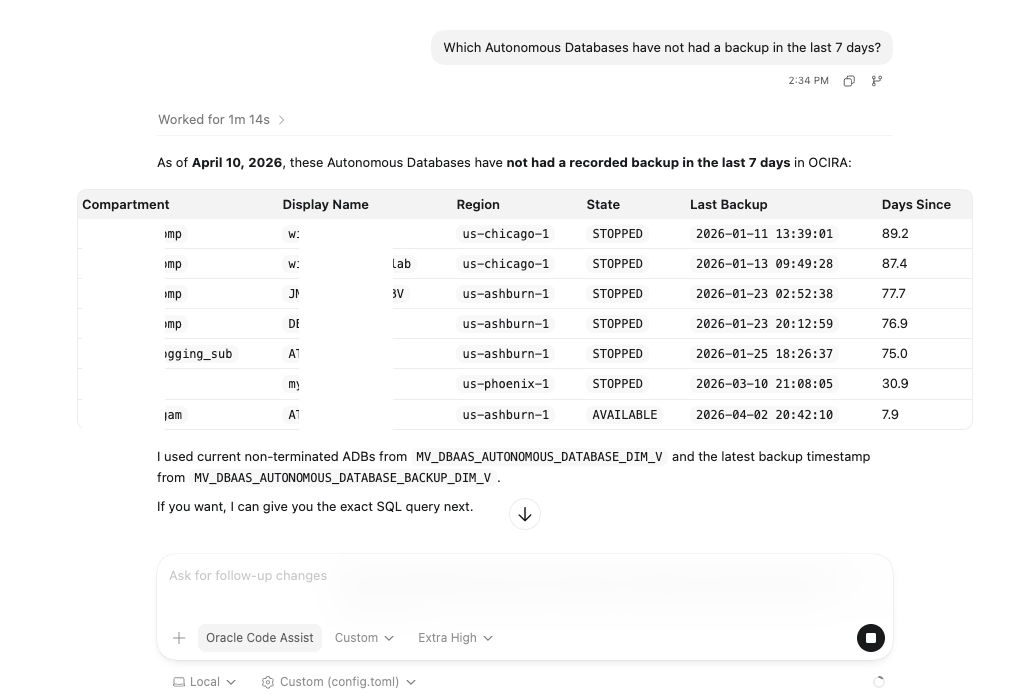Click the Days Since column header

[916, 205]
